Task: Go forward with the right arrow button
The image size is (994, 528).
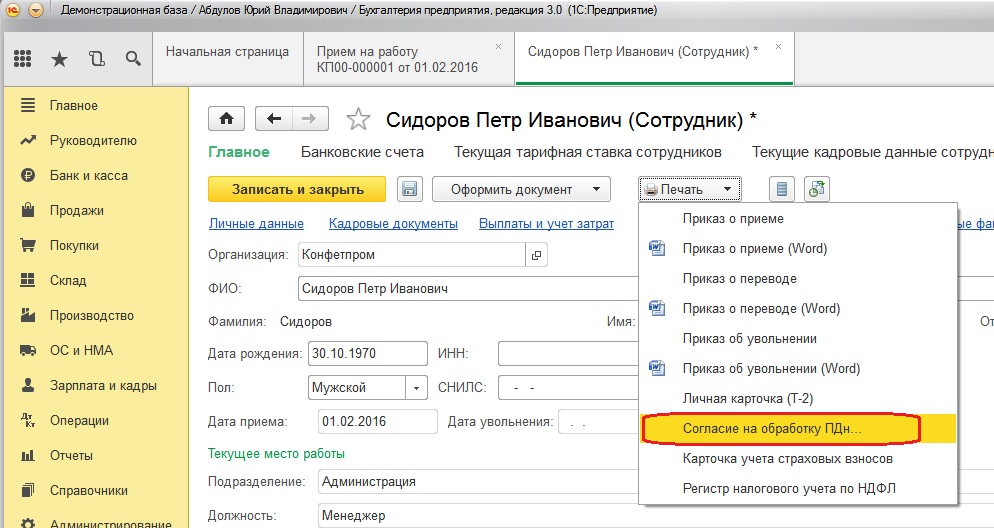Action: coord(309,119)
